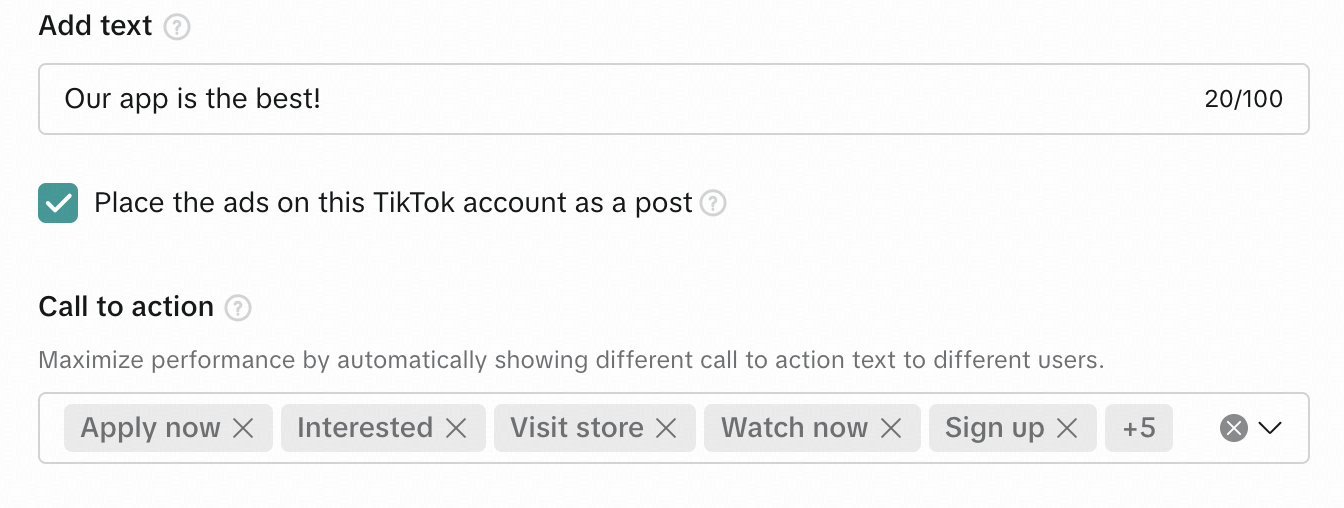The image size is (1344, 508).
Task: Click the Sign up tag label
Action: (x=994, y=428)
